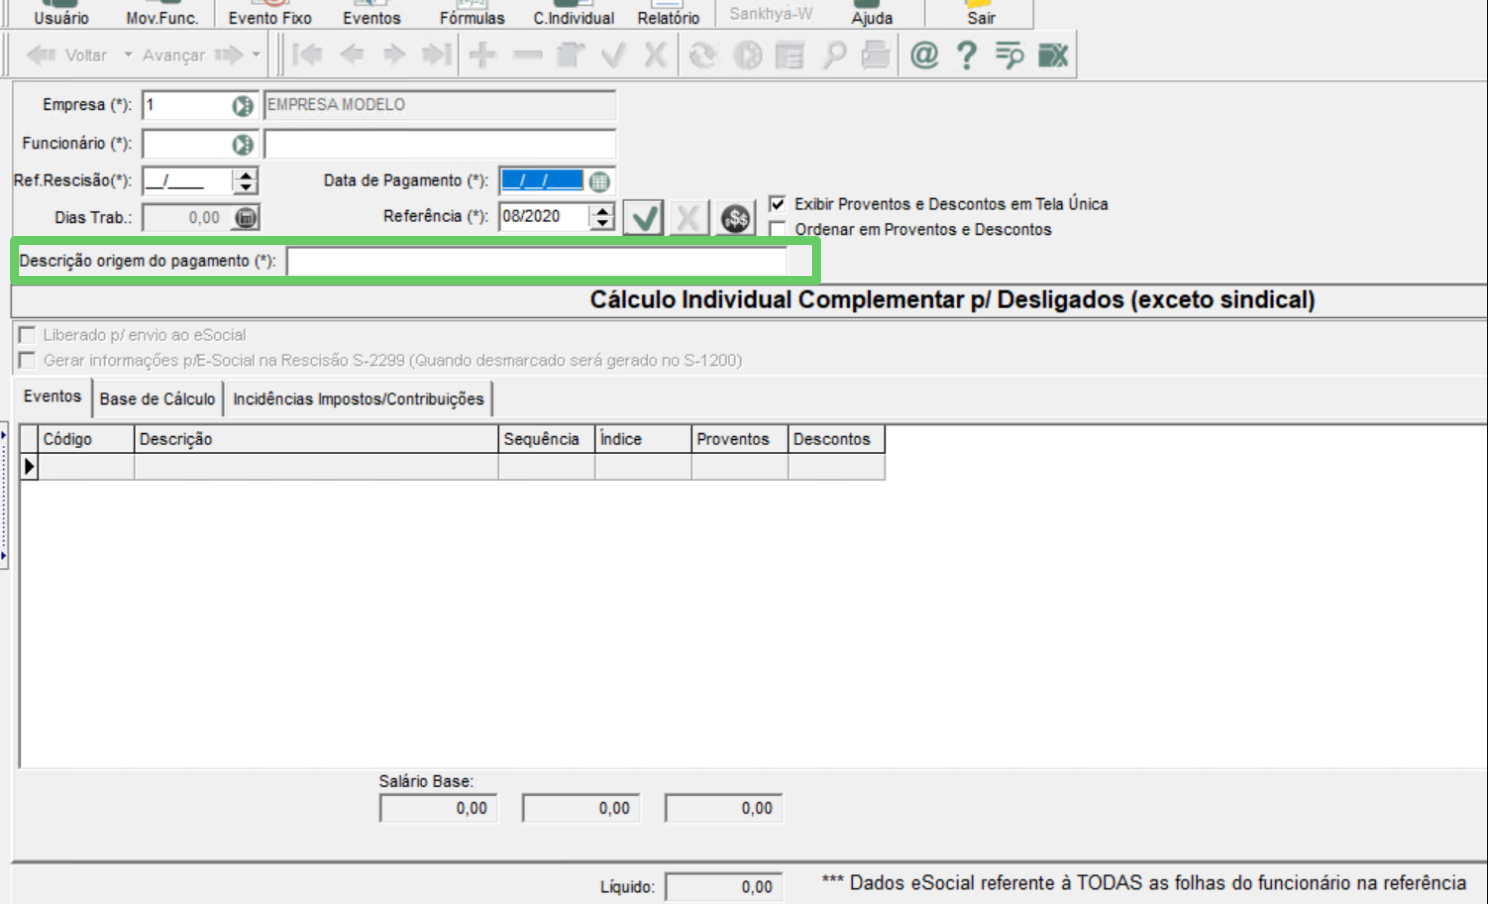This screenshot has height=904, width=1488.
Task: Open the Incidências Impostos/Contribuições tab
Action: 358,399
